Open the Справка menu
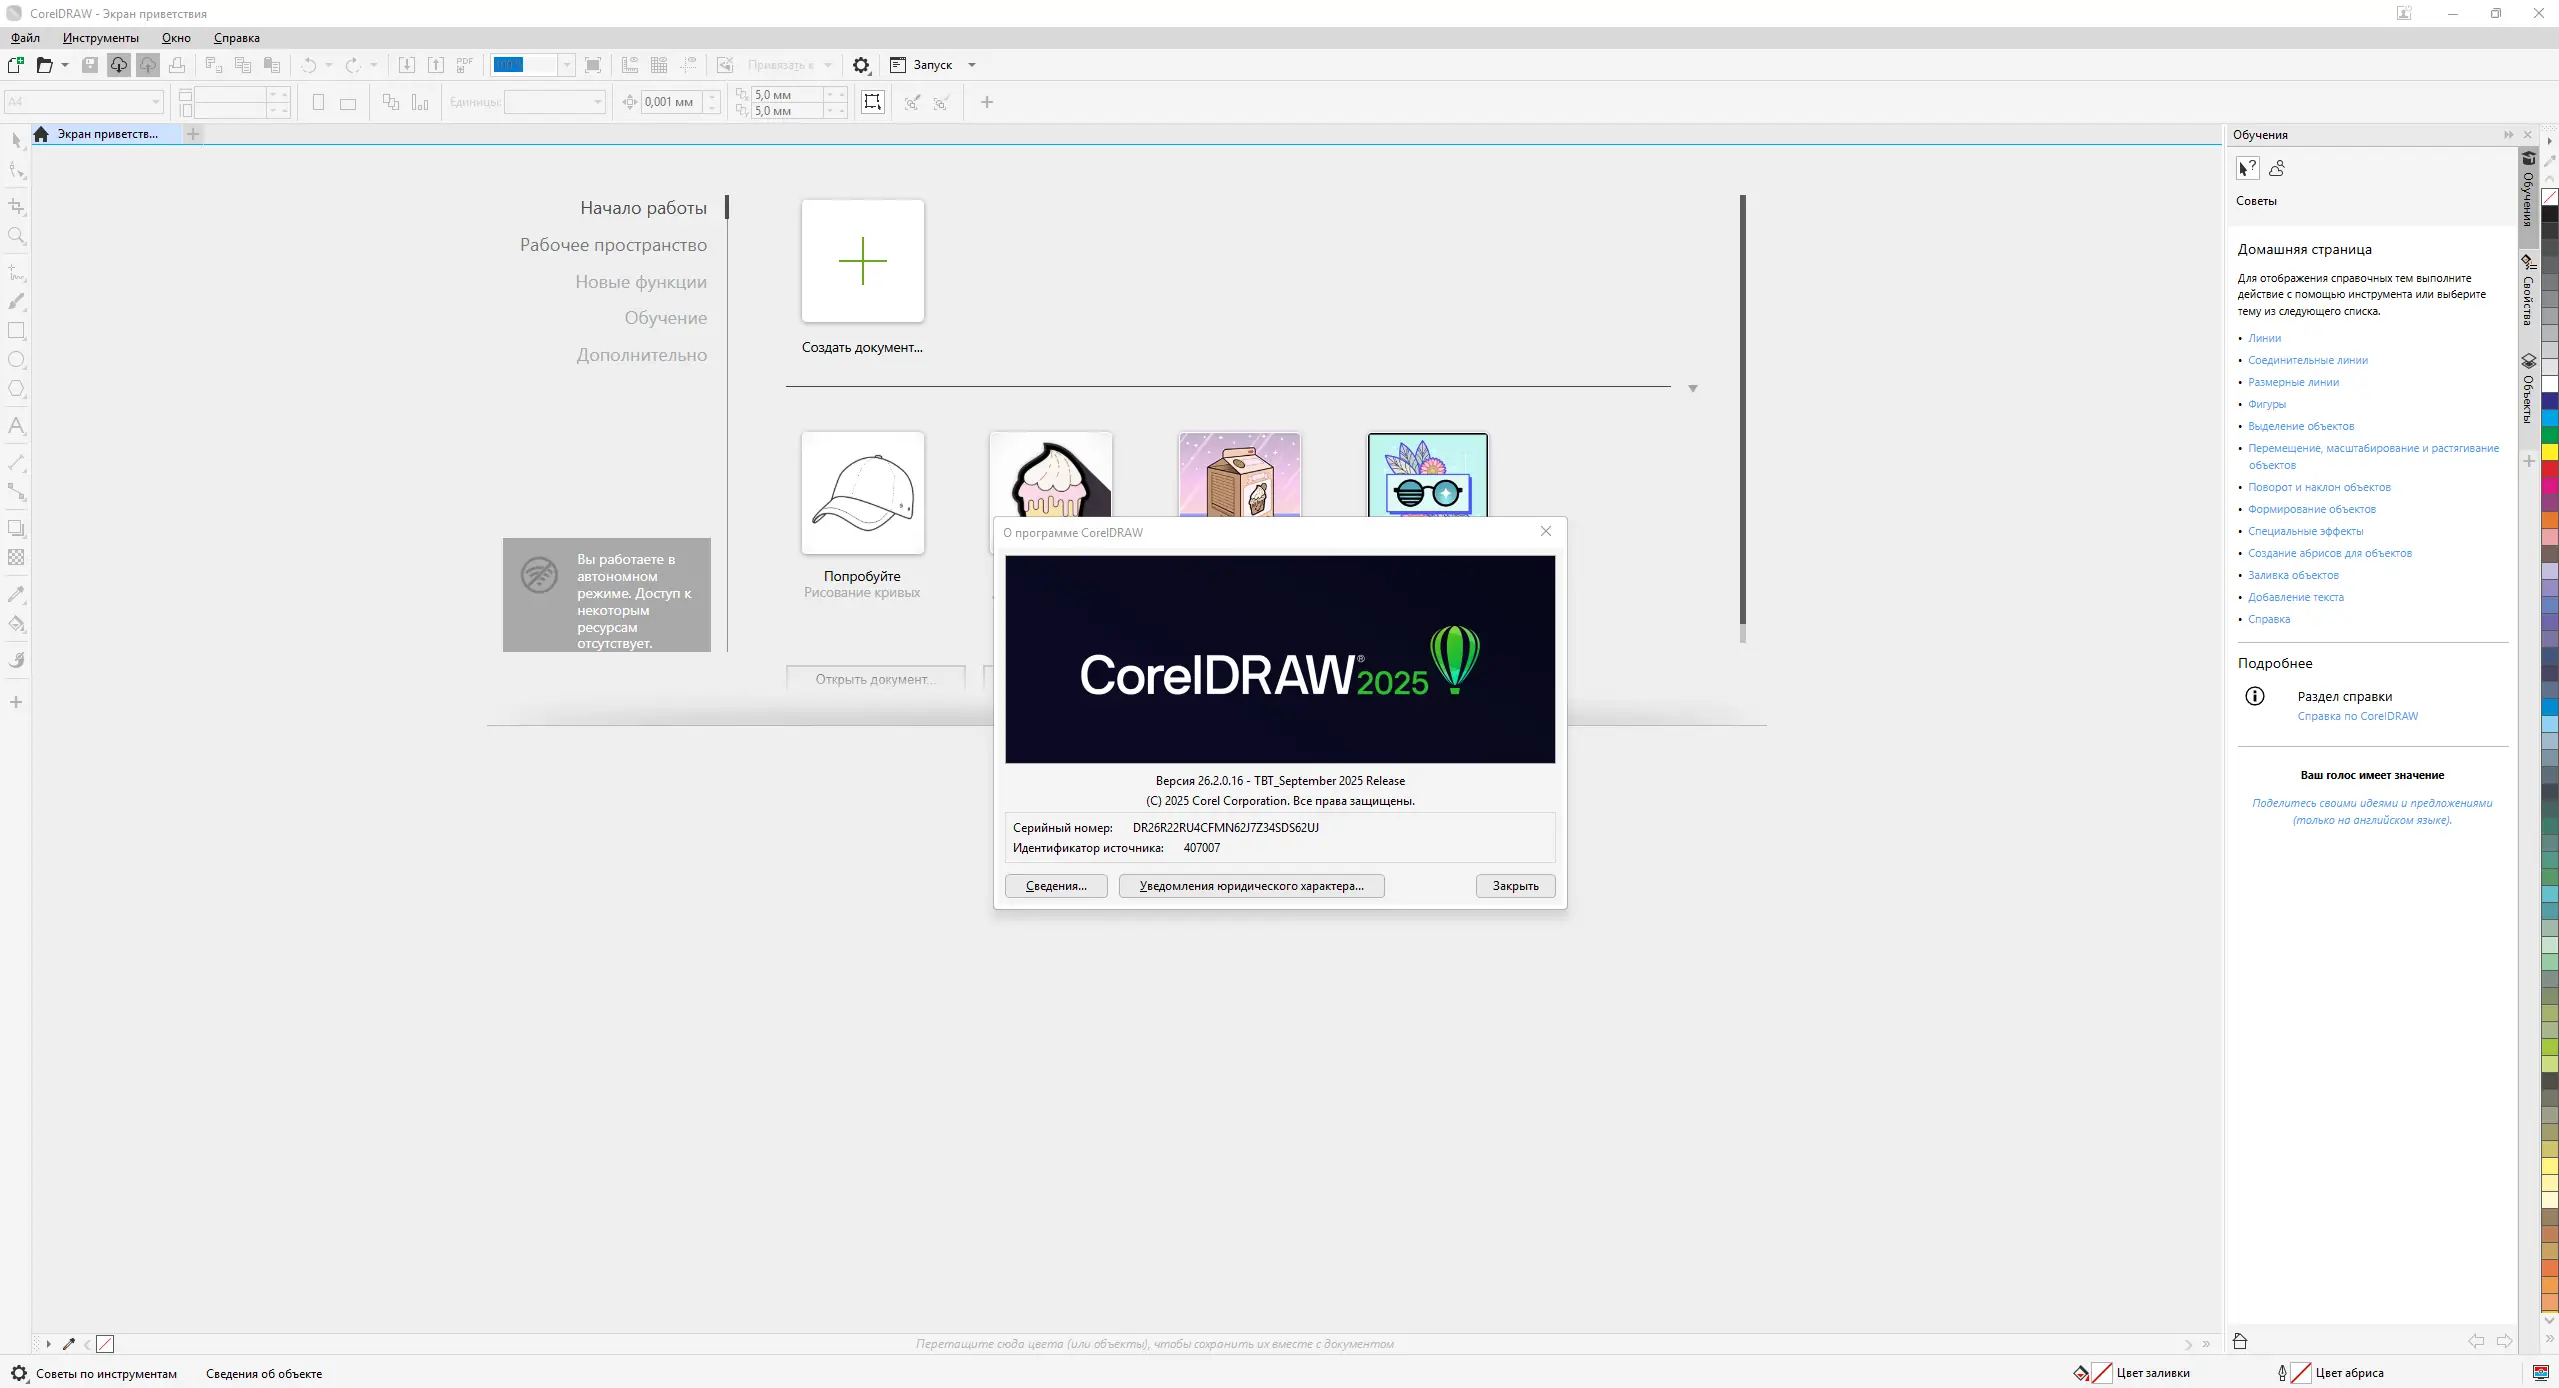Screen dimensions: 2559x1388 point(236,38)
